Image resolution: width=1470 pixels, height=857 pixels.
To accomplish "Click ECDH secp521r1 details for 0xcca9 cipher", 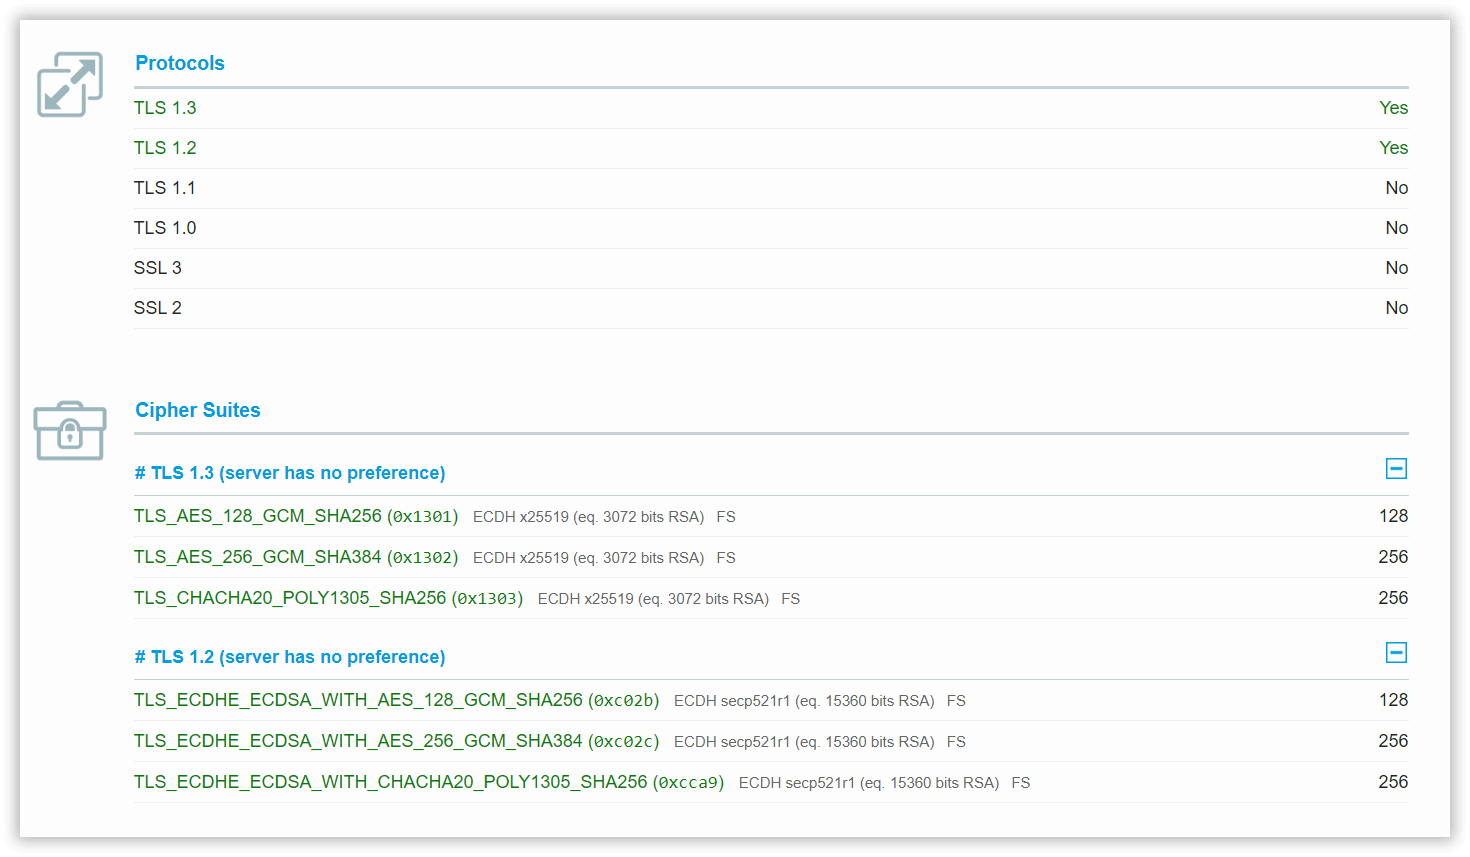I will (x=869, y=783).
